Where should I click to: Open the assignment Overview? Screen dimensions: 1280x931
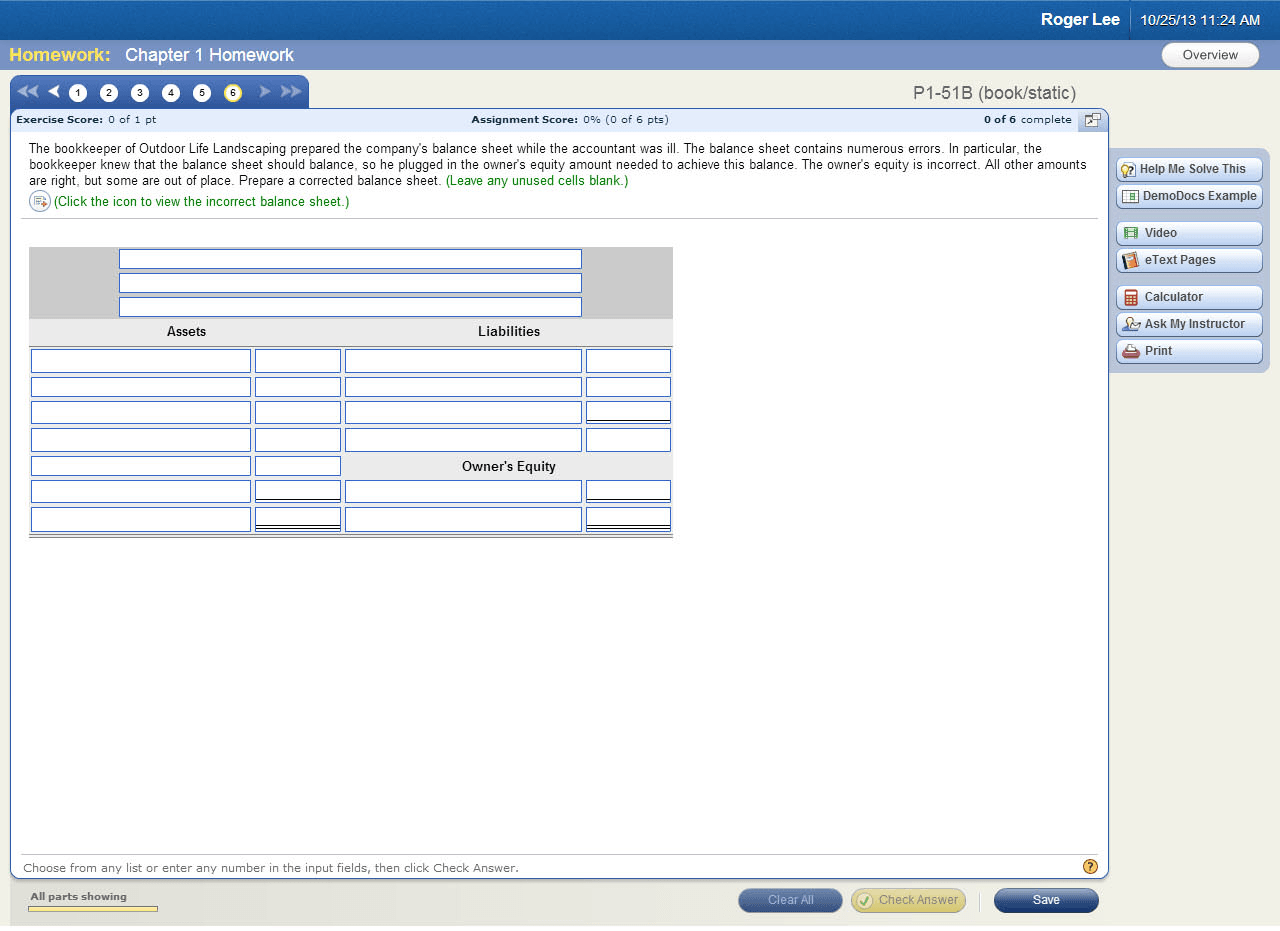click(1210, 55)
